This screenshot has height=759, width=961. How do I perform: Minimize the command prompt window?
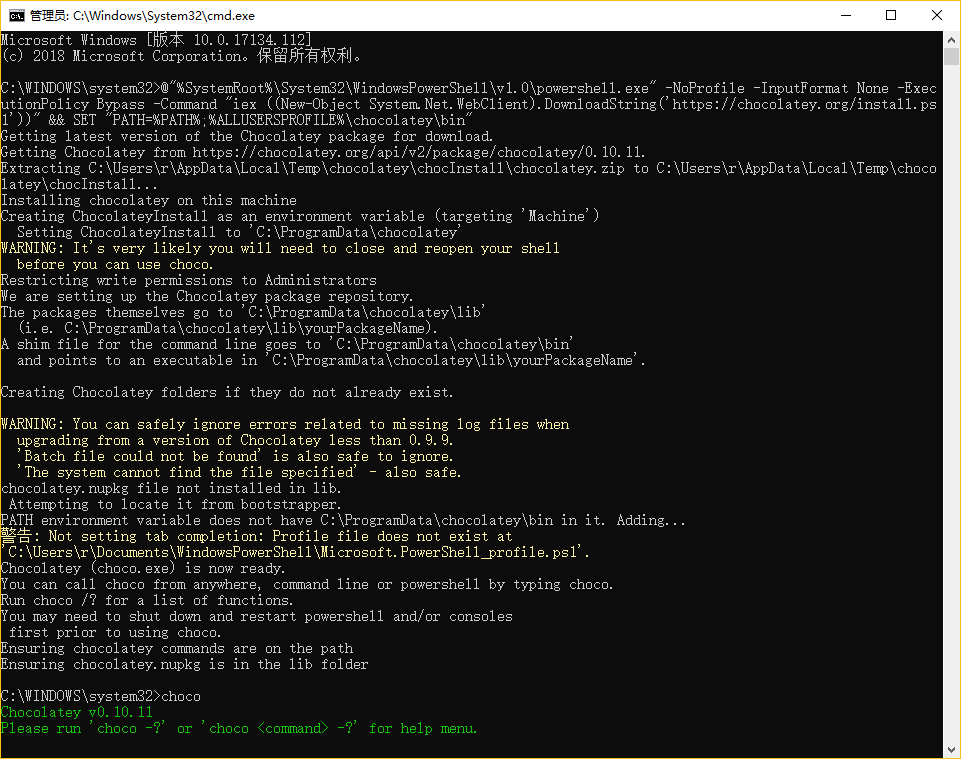click(845, 15)
